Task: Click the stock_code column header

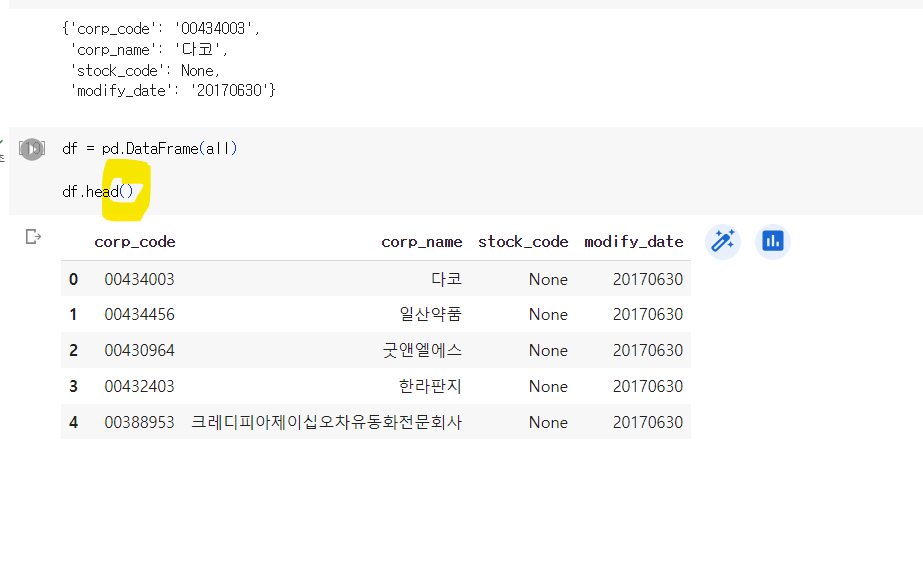Action: point(523,242)
